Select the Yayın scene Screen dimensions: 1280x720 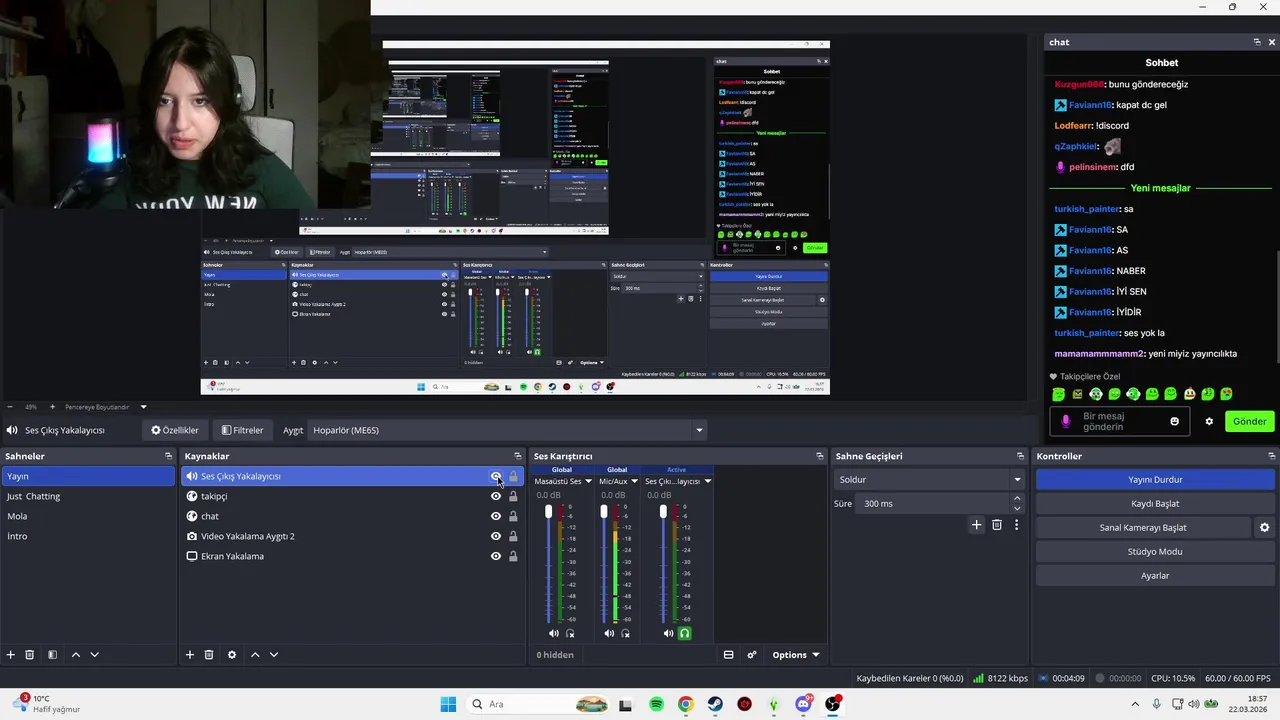pos(88,476)
